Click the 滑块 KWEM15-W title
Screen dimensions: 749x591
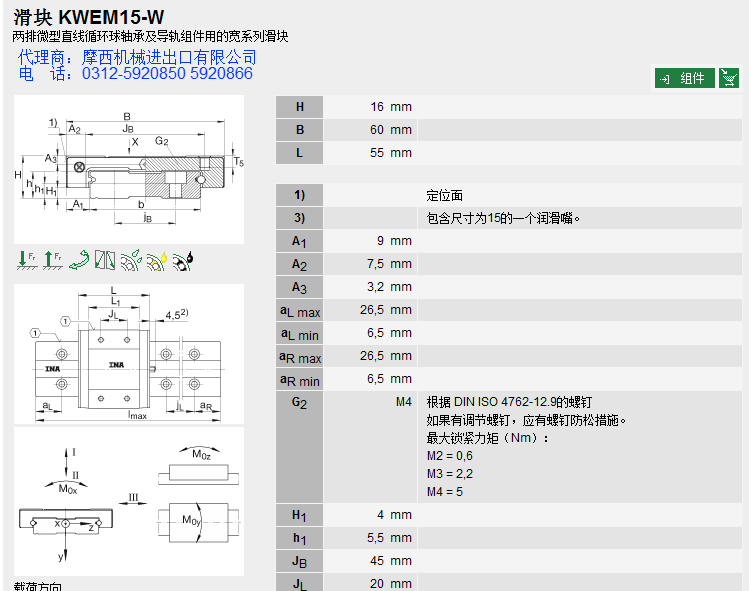(90, 17)
